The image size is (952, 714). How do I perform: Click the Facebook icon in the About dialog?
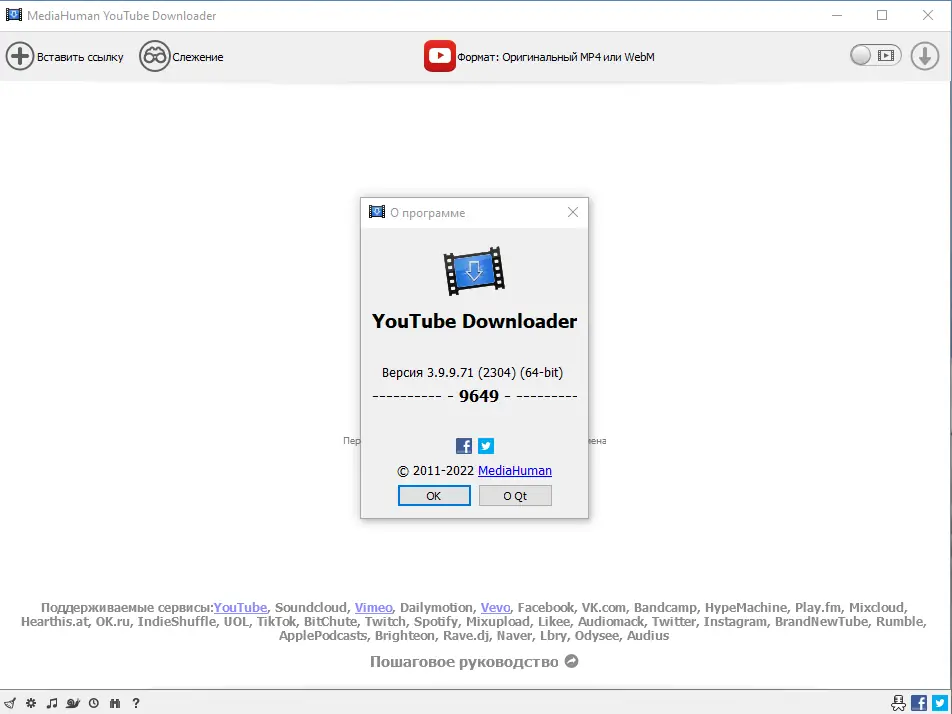coord(464,446)
